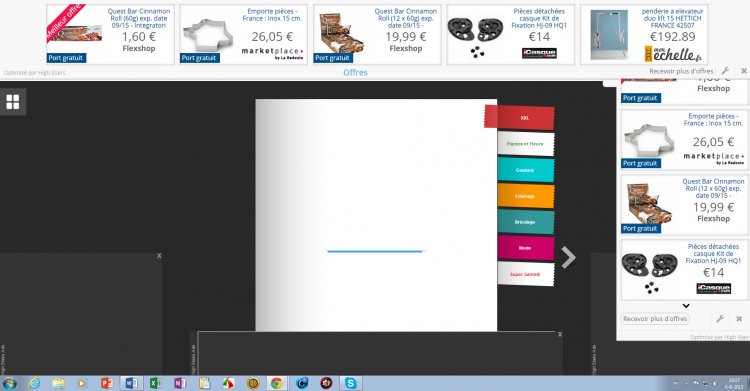
Task: Click the Google Chrome taskbar icon
Action: pos(276,383)
